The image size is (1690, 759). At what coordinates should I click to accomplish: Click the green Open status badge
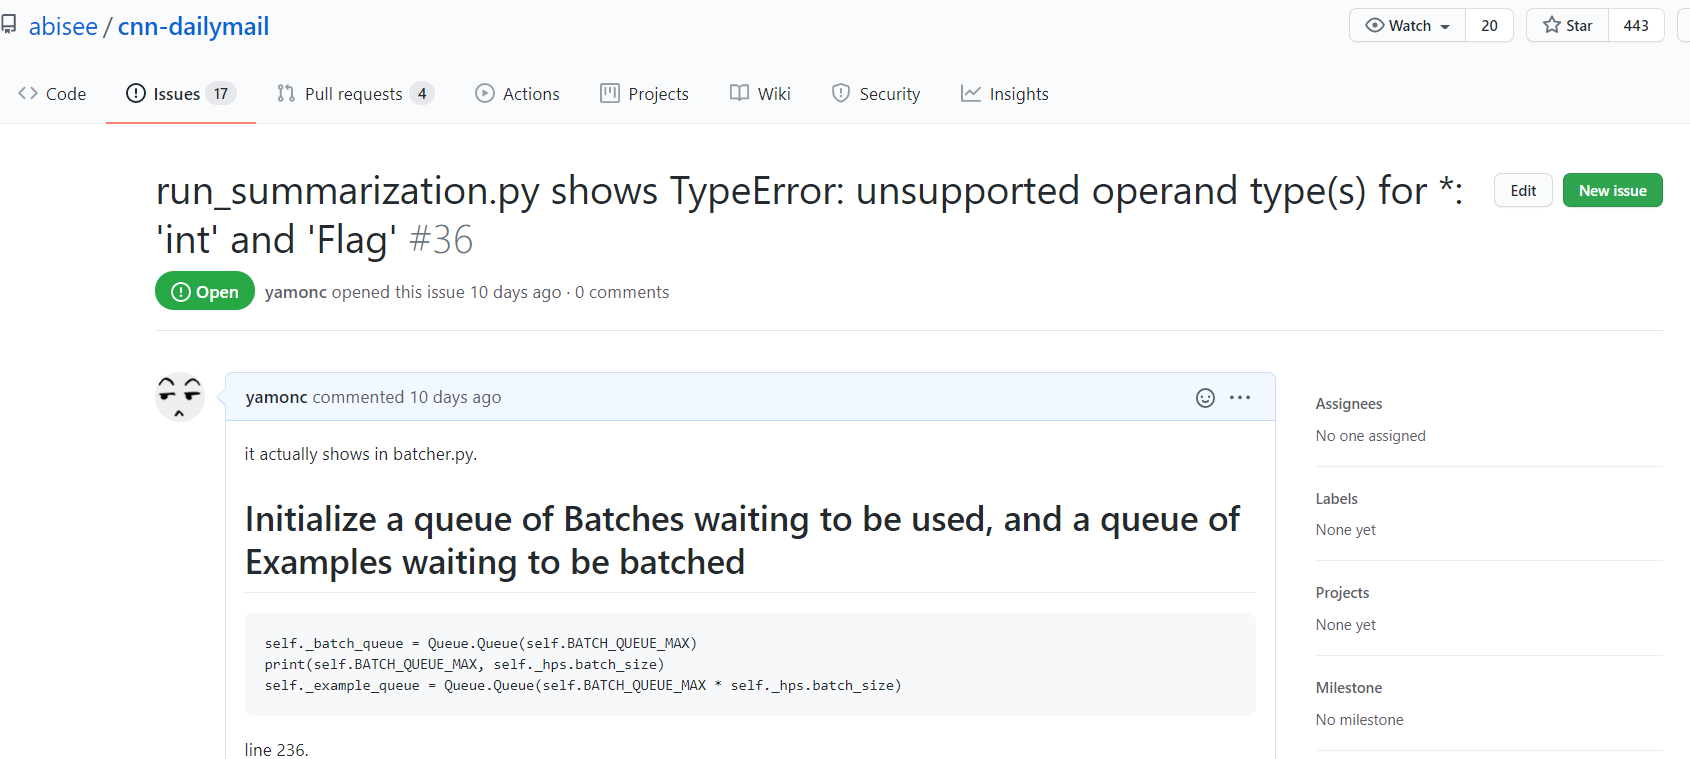pyautogui.click(x=205, y=291)
